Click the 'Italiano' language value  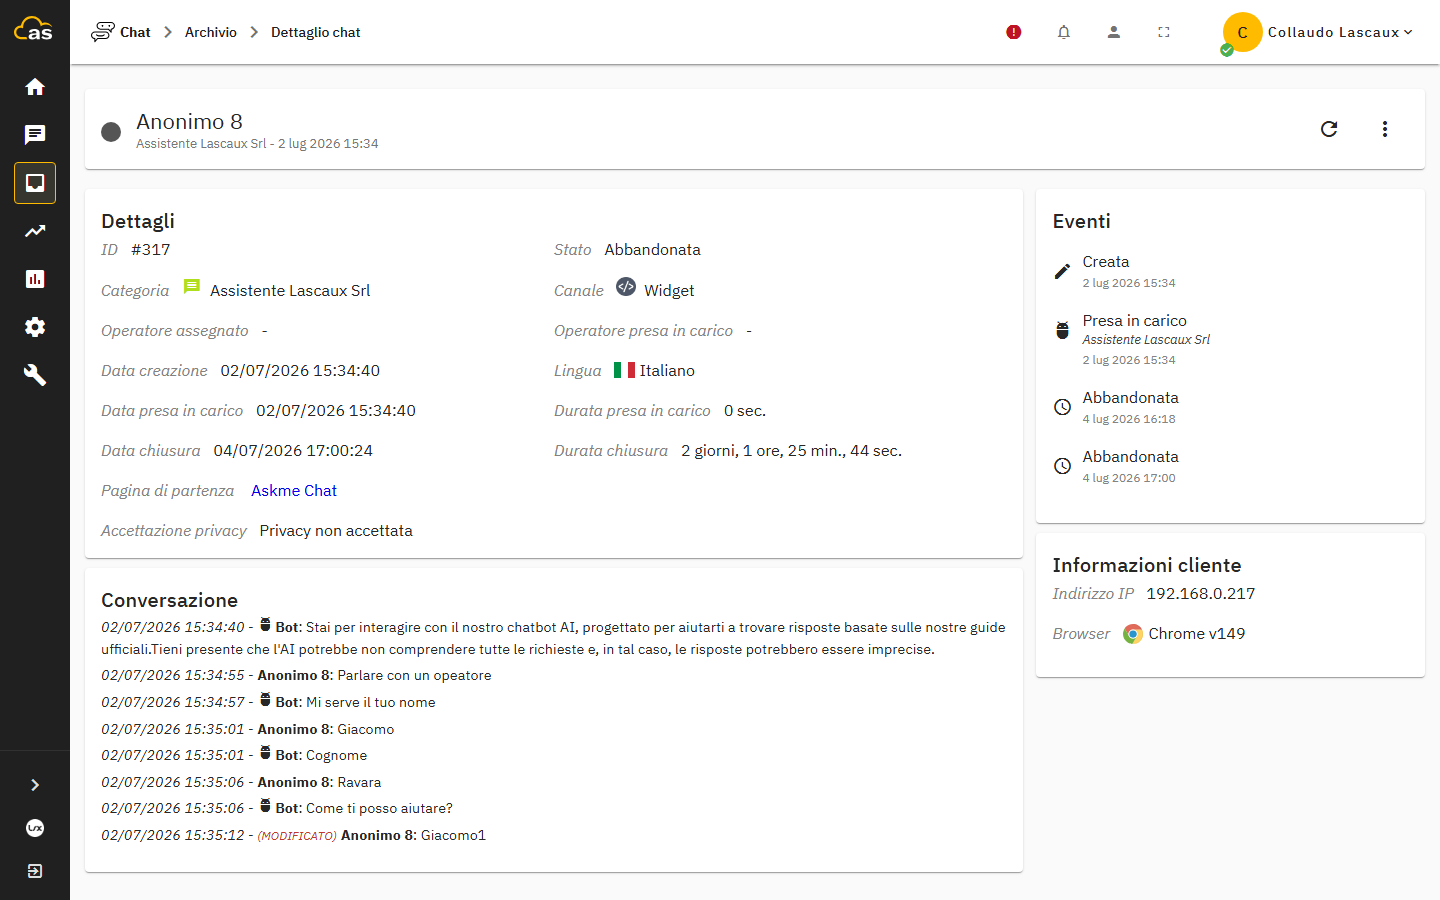[667, 371]
